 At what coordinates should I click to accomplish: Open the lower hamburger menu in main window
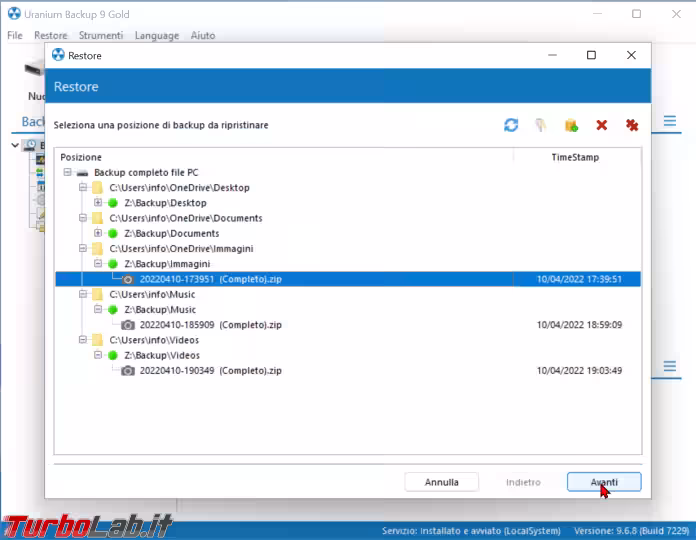click(670, 367)
